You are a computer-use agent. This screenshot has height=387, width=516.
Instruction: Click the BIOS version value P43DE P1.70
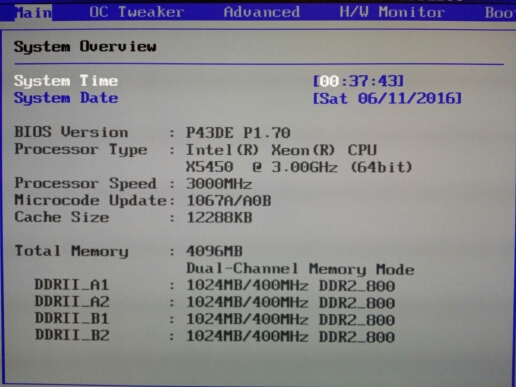[238, 133]
